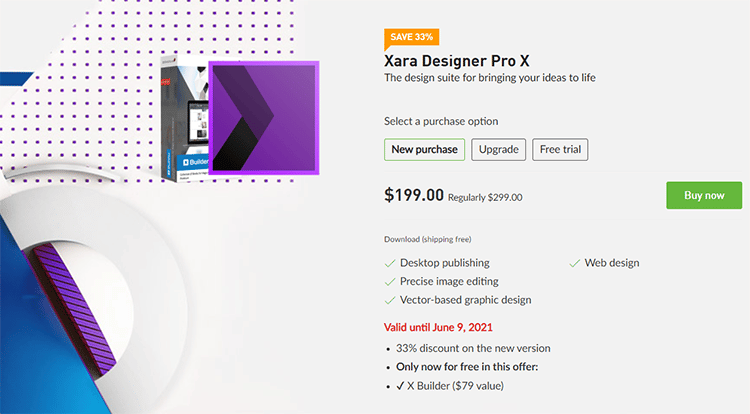
Task: Click the $199.00 price
Action: pyautogui.click(x=413, y=195)
